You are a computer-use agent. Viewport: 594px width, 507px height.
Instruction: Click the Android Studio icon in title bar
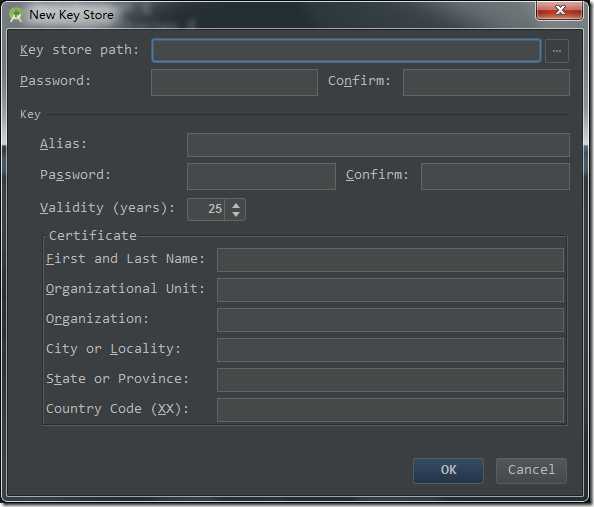pos(16,15)
